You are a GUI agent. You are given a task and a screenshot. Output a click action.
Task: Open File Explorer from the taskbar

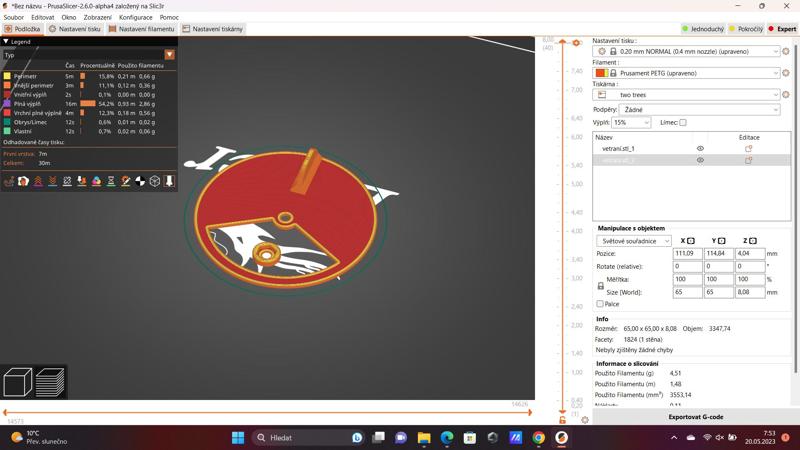coord(424,438)
